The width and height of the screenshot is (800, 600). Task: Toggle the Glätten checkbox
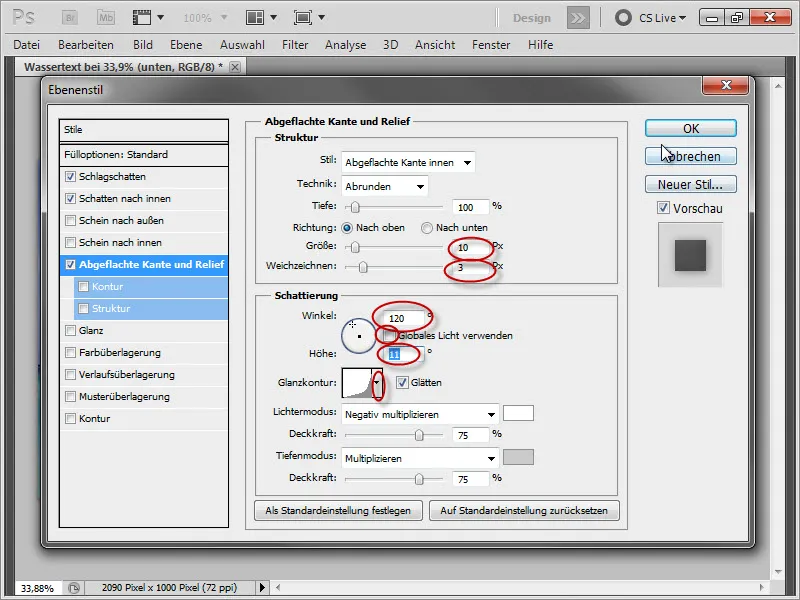coord(402,382)
